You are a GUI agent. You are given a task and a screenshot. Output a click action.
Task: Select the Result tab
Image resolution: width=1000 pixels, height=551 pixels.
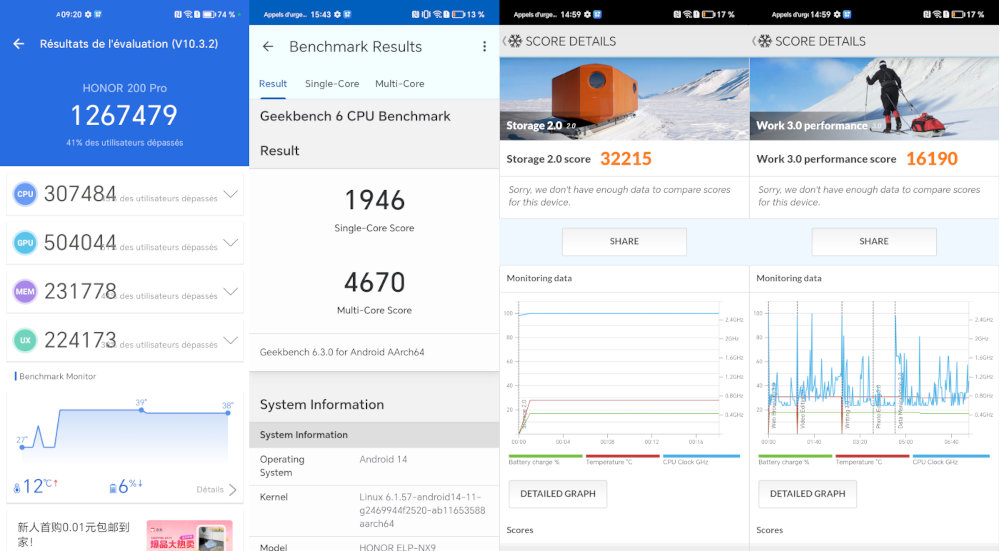tap(273, 84)
